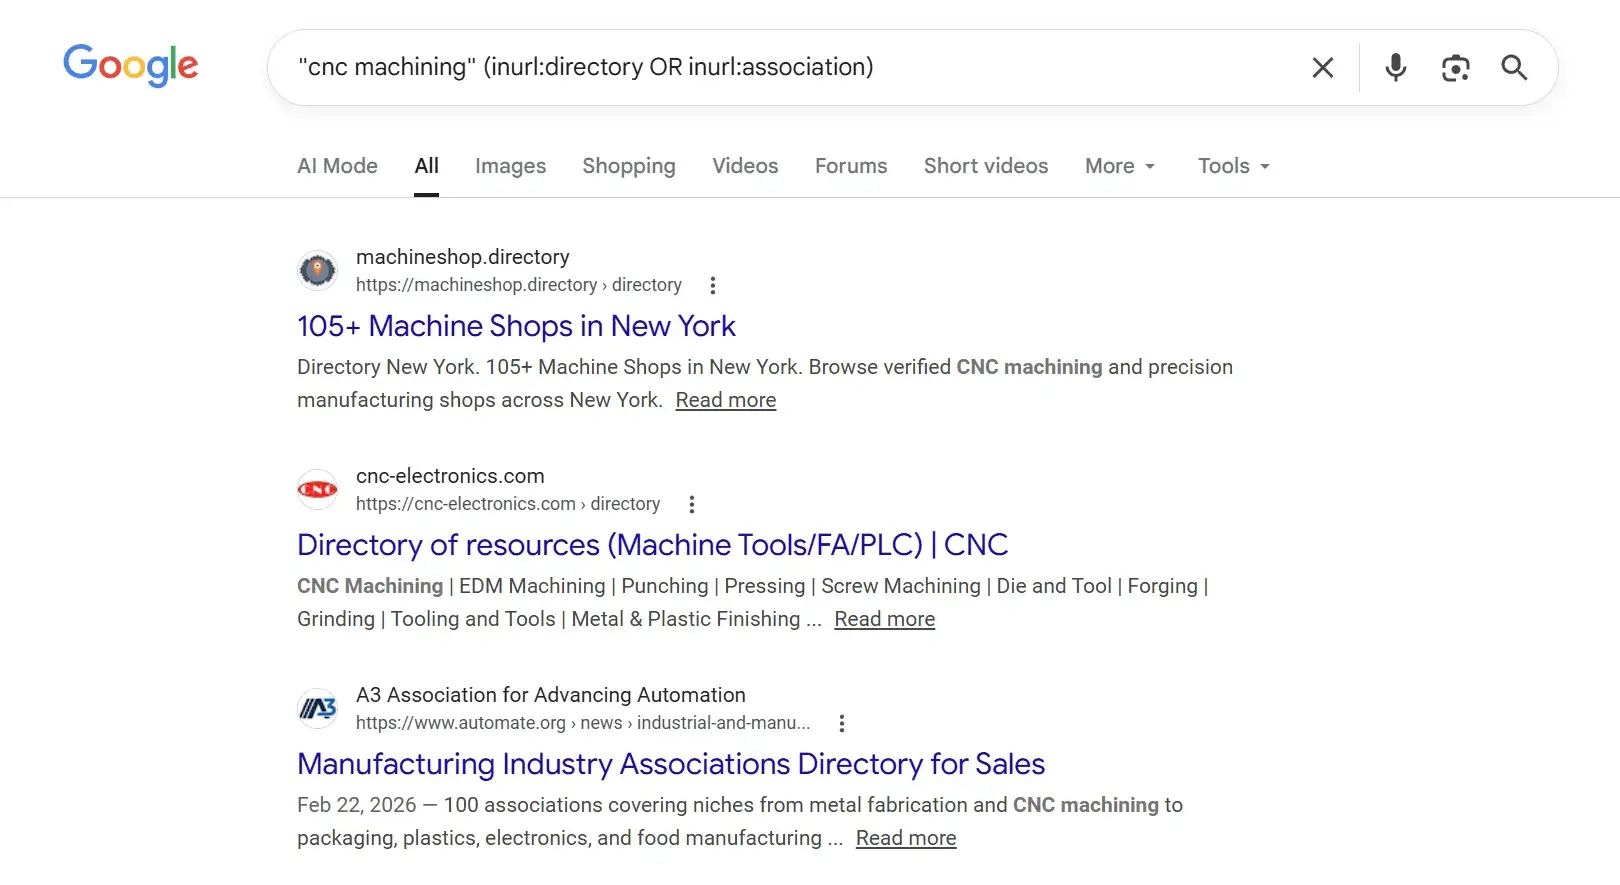Switch to AI Mode tab
Image resolution: width=1620 pixels, height=885 pixels.
pyautogui.click(x=337, y=166)
